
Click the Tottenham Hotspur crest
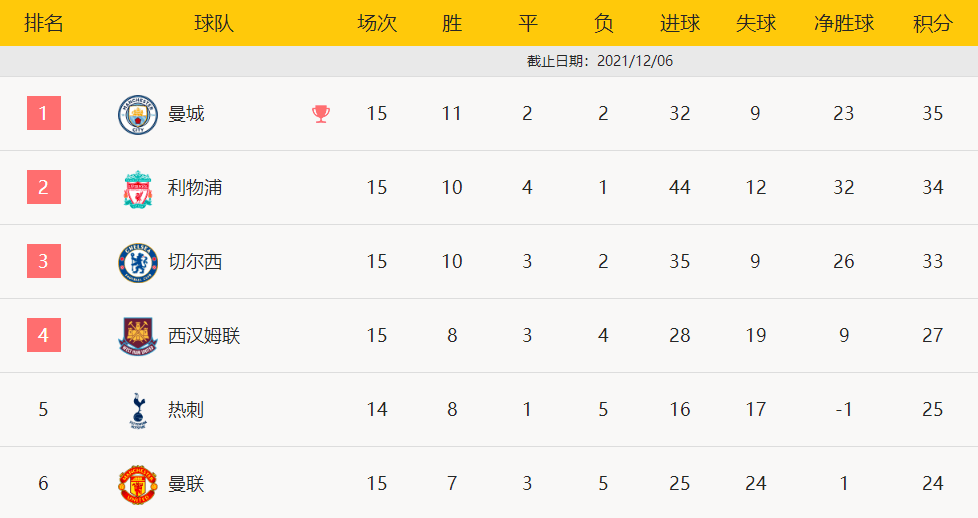(137, 410)
